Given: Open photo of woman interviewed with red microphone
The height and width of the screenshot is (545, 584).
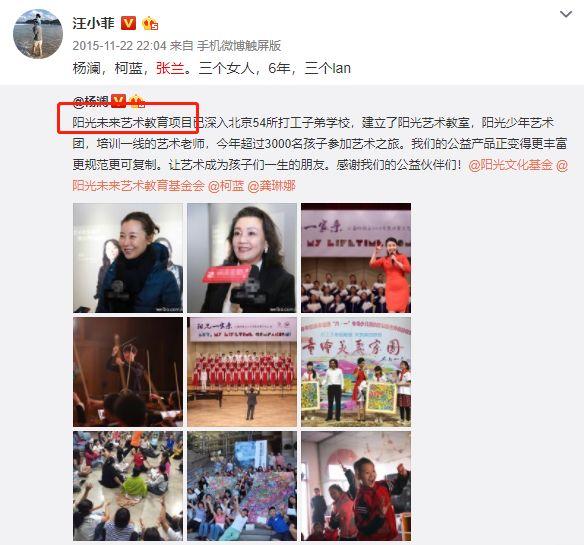Looking at the screenshot, I should (242, 258).
